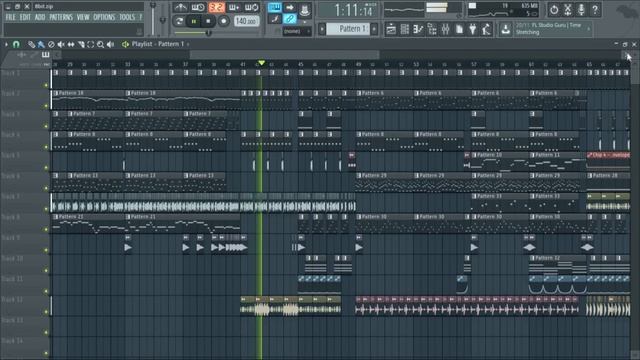Toggle the metronome

pos(180,7)
